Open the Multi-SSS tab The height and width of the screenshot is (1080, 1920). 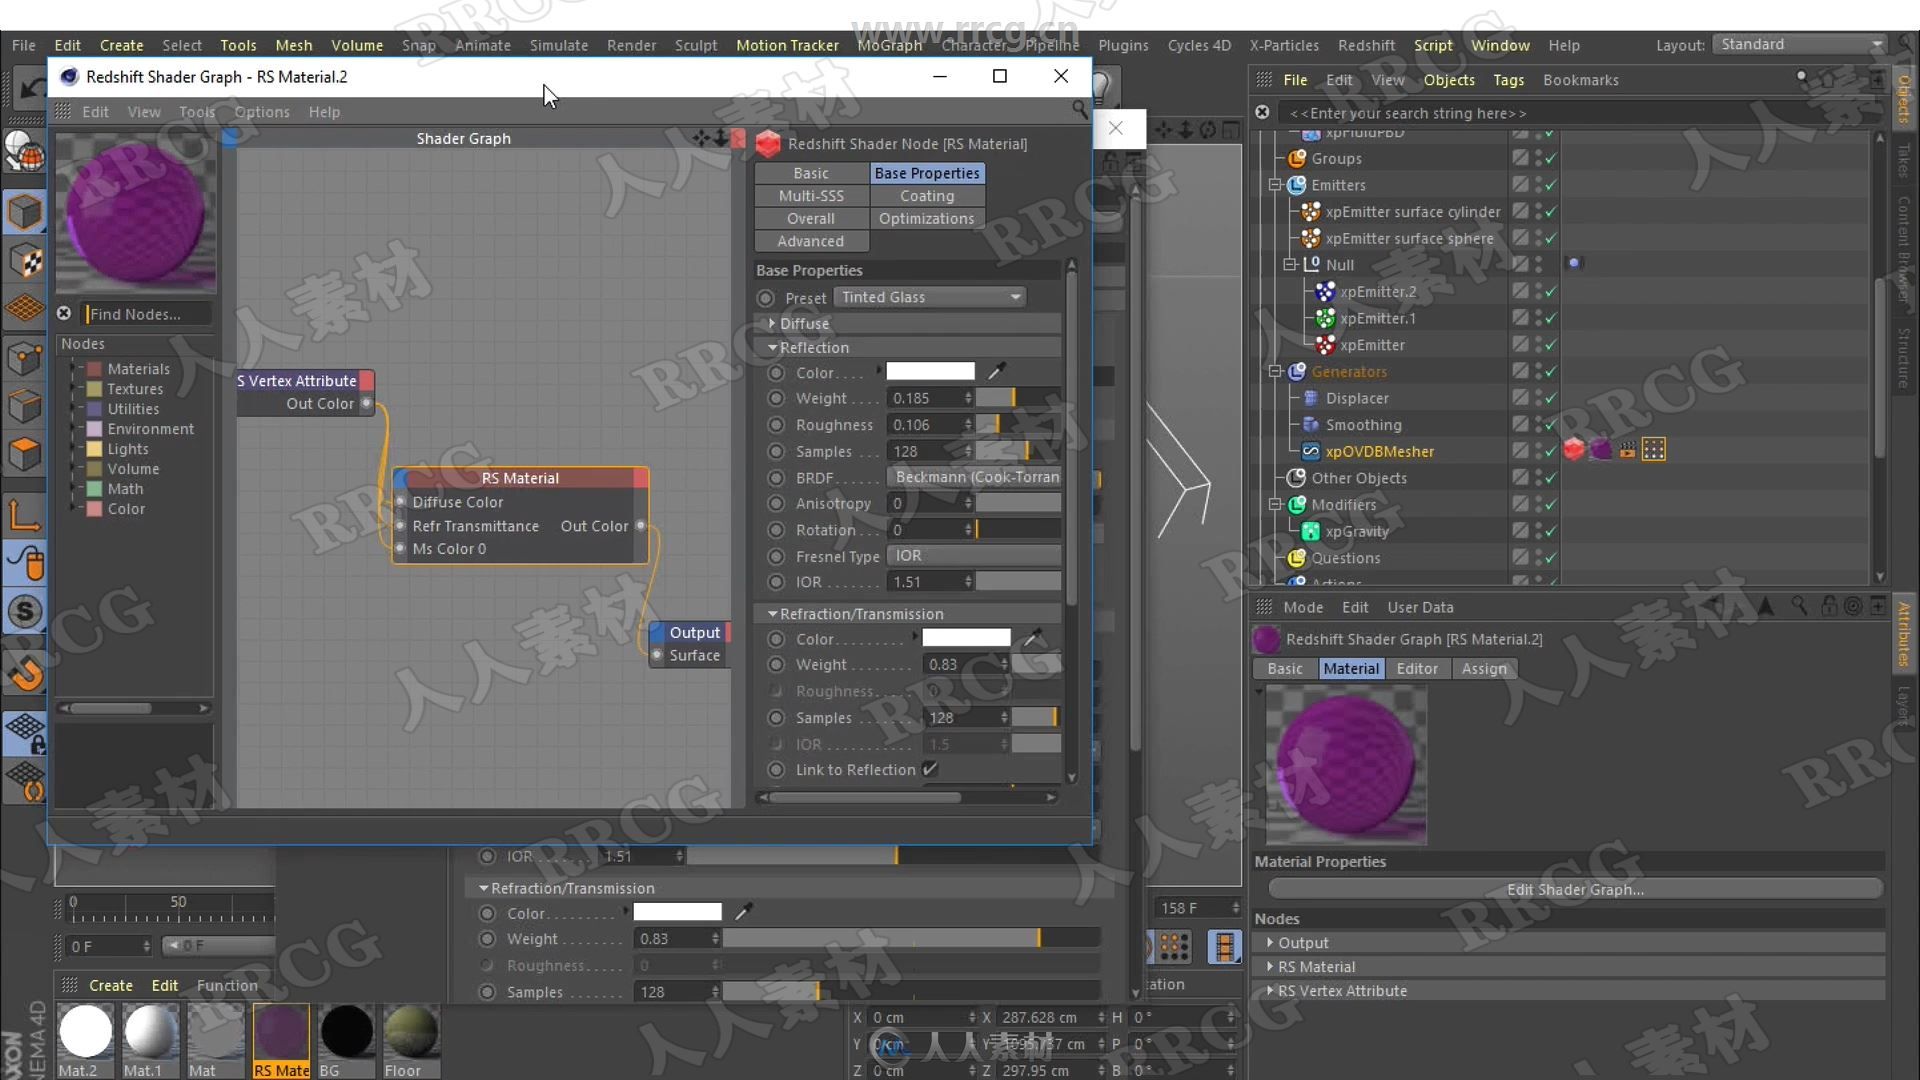coord(811,196)
